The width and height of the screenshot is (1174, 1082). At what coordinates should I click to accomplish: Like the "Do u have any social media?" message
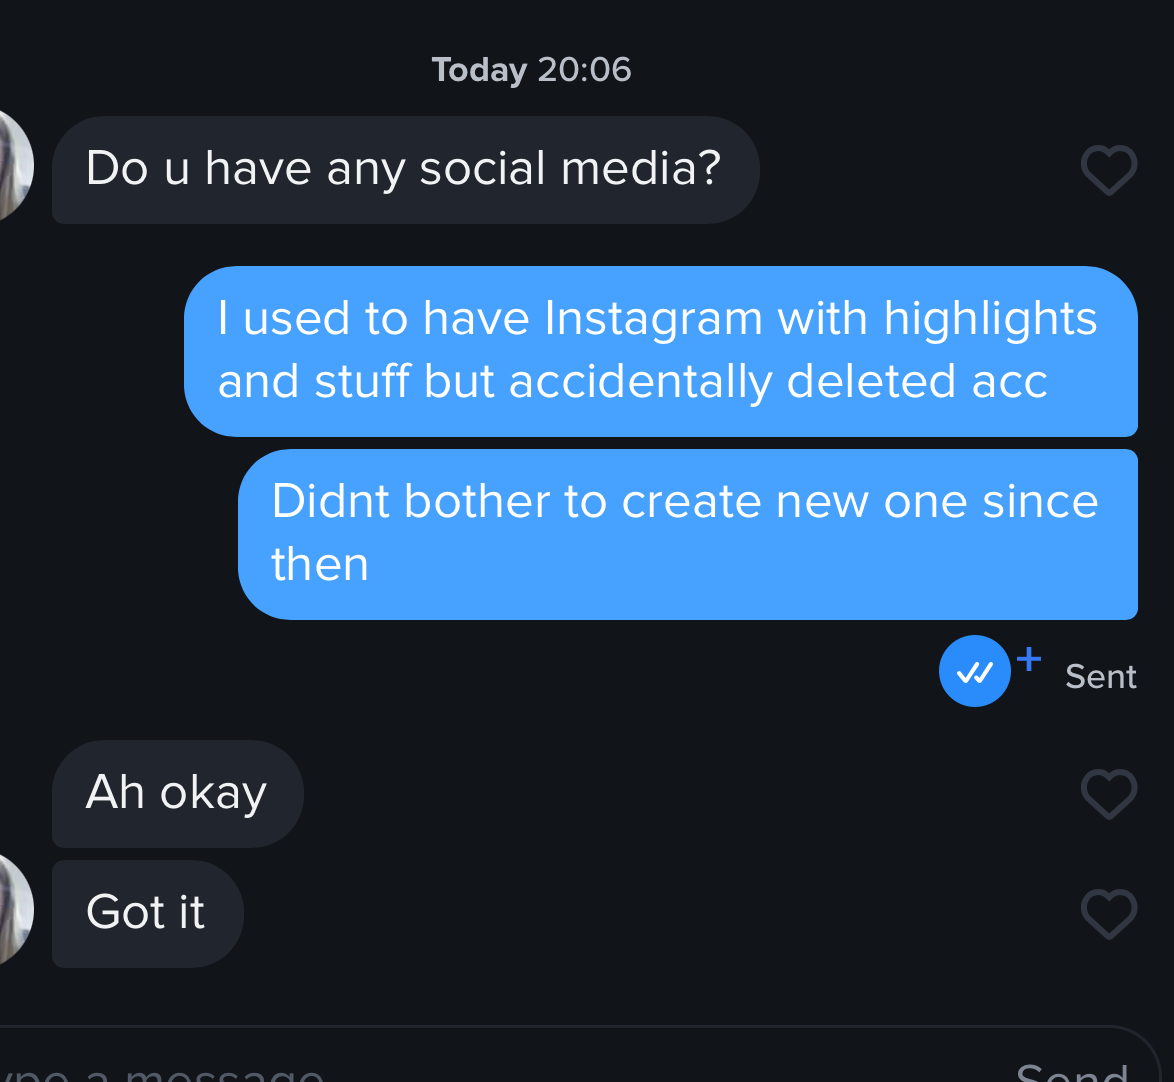coord(1109,170)
